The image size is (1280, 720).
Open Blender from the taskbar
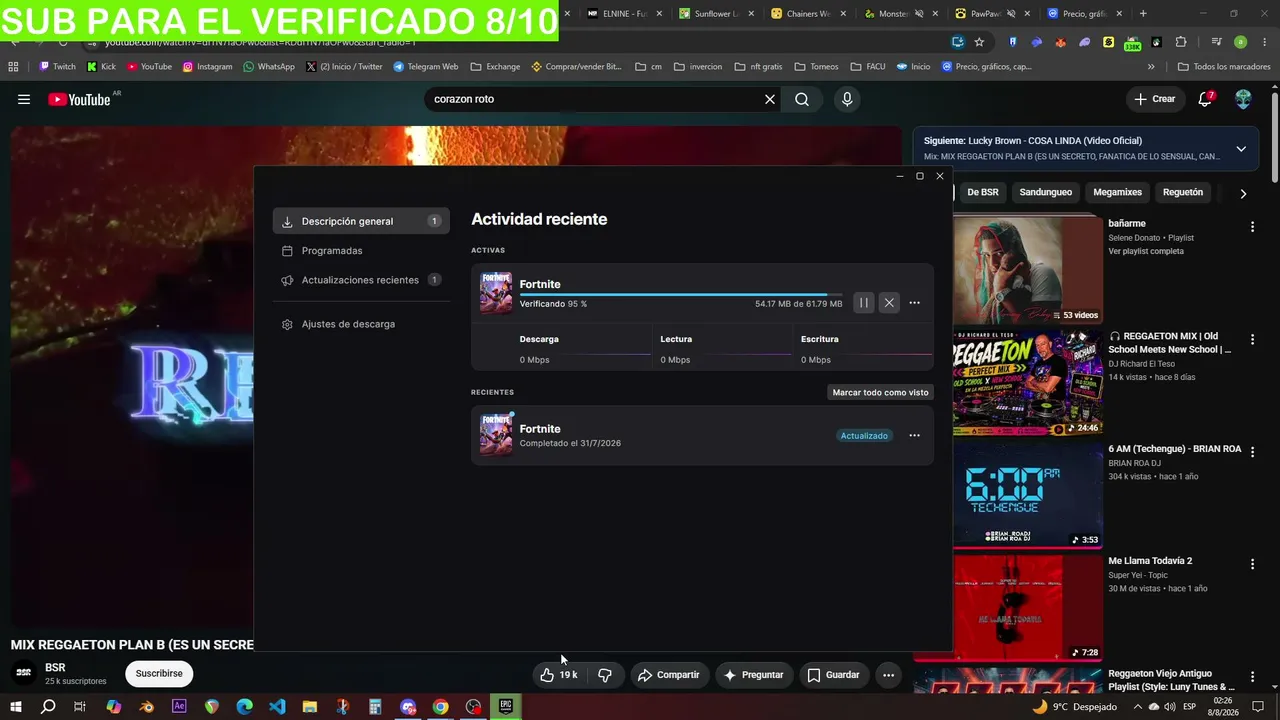(x=147, y=707)
